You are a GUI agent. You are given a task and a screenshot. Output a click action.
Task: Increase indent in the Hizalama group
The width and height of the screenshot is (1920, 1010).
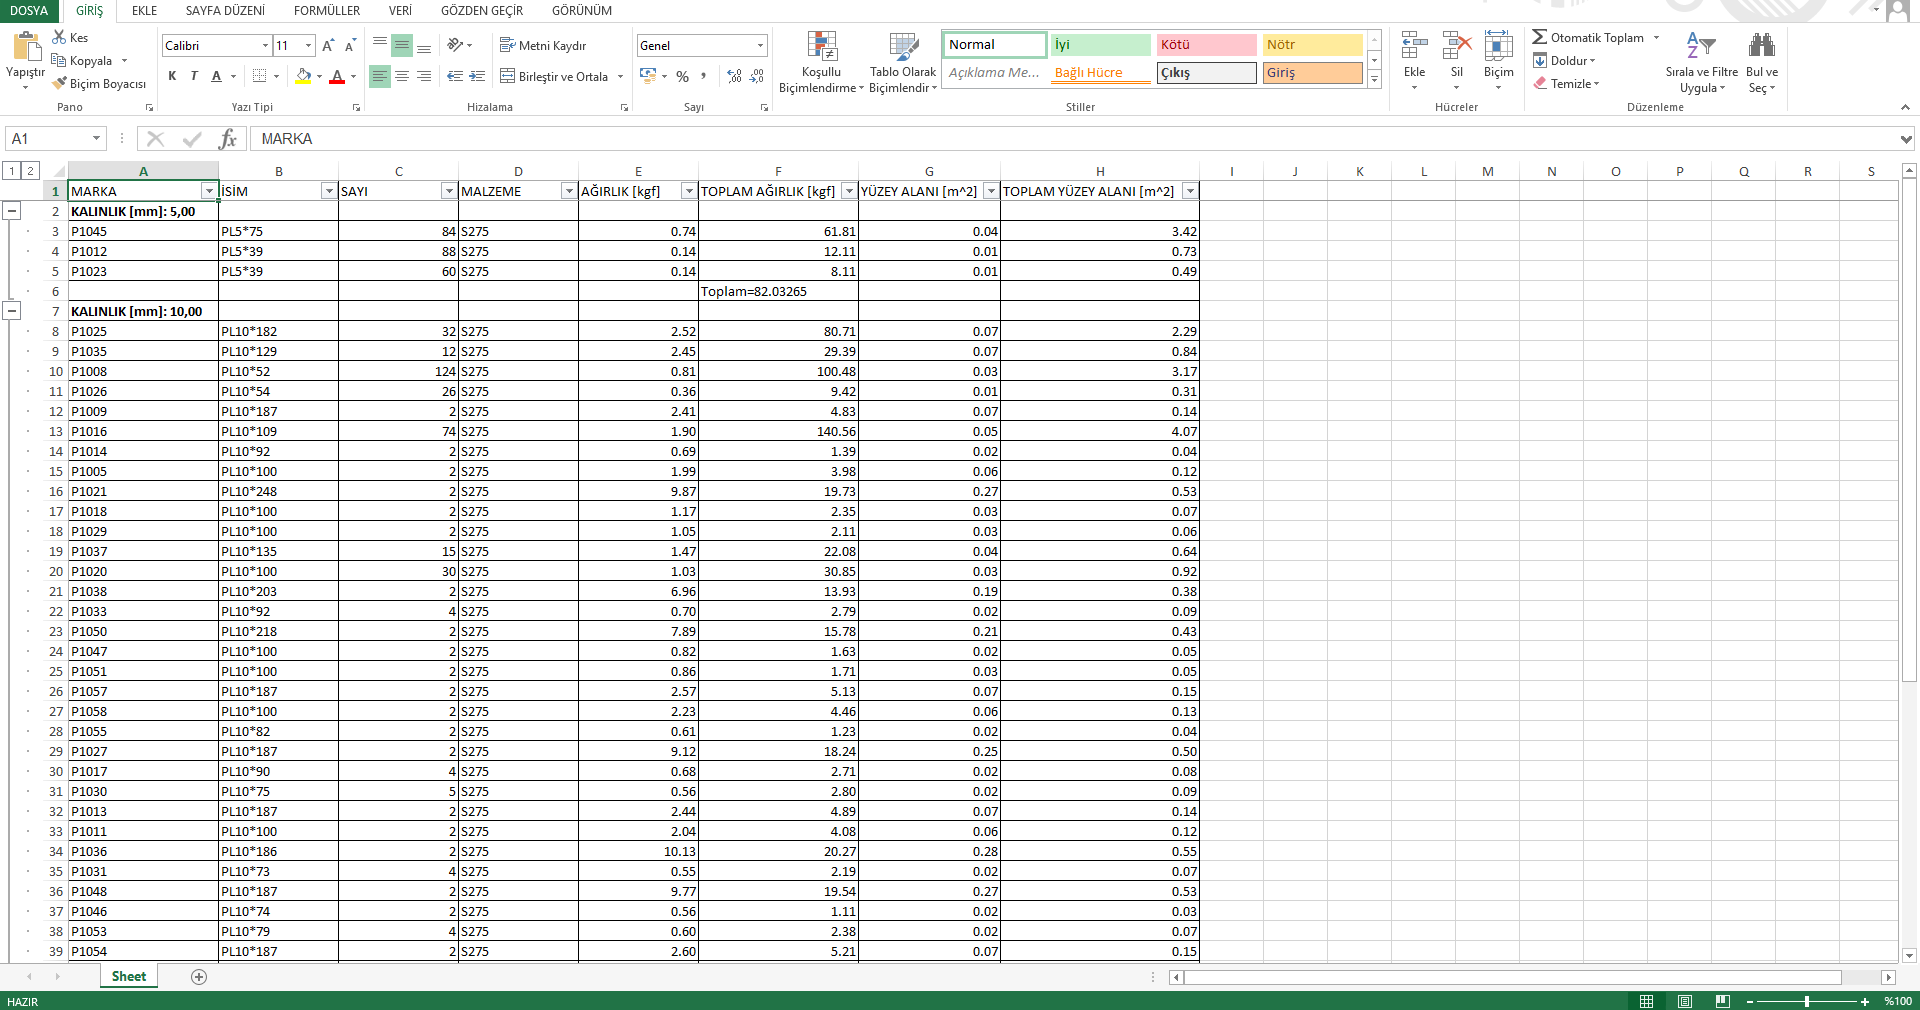(477, 76)
